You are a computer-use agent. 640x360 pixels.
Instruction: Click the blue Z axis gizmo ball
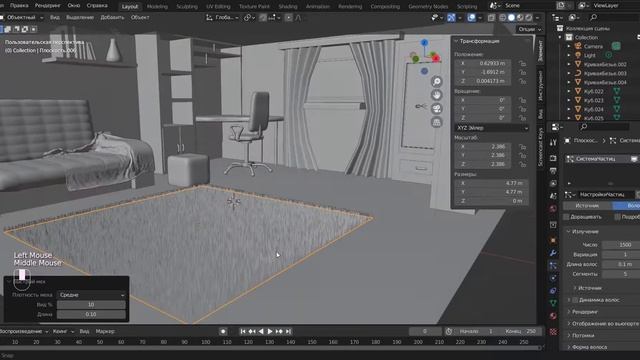click(x=424, y=43)
